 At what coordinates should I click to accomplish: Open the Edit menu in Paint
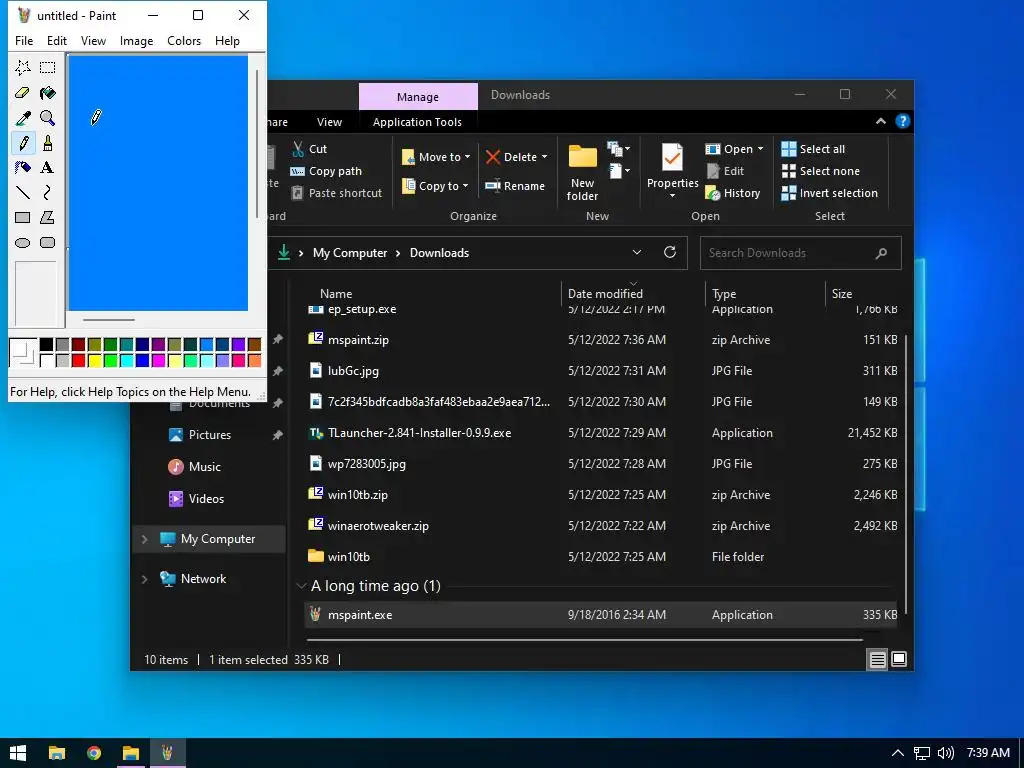(x=57, y=40)
